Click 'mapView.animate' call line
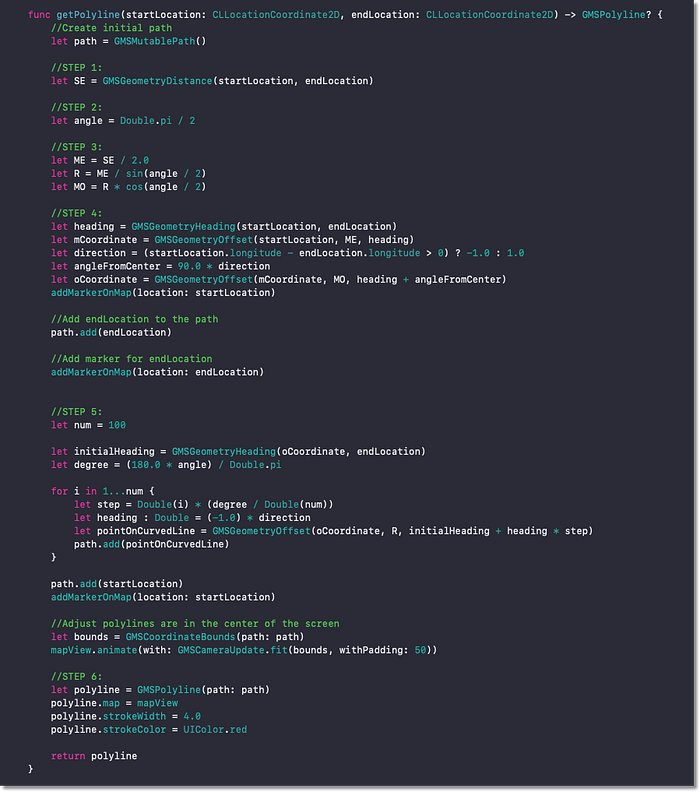The height and width of the screenshot is (792, 700). click(x=244, y=650)
